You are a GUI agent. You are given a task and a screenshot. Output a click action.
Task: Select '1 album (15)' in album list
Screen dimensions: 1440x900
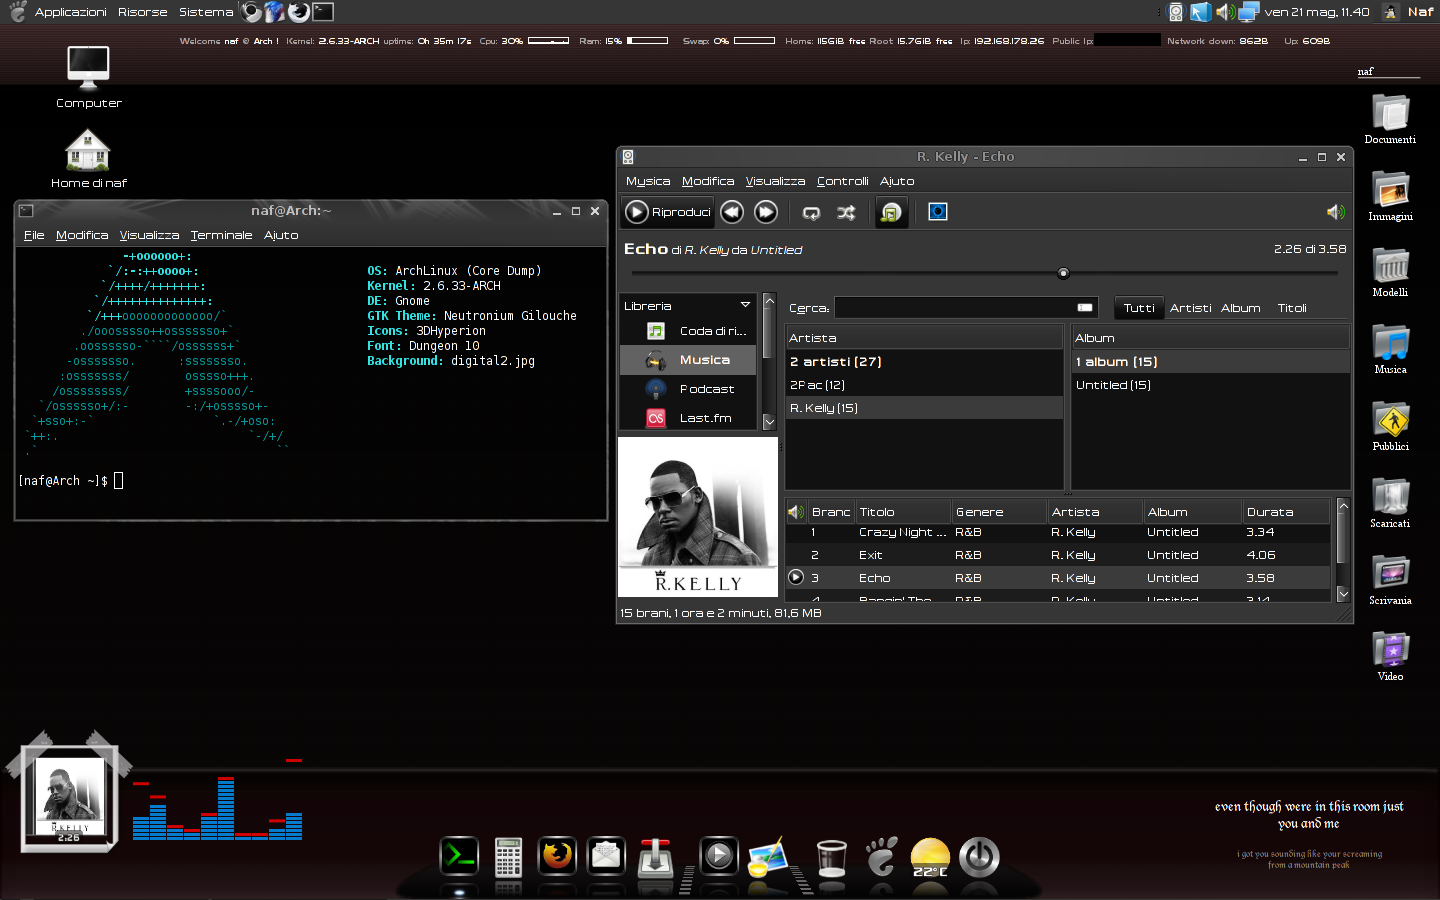pyautogui.click(x=1210, y=362)
